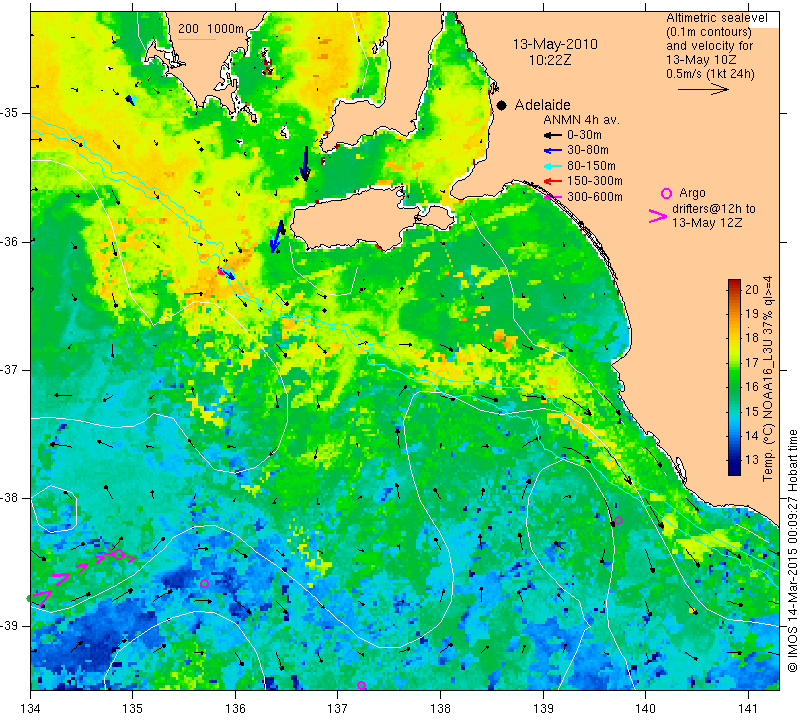
Task: Select the magenta 300-600m legend arrow
Action: pyautogui.click(x=553, y=197)
